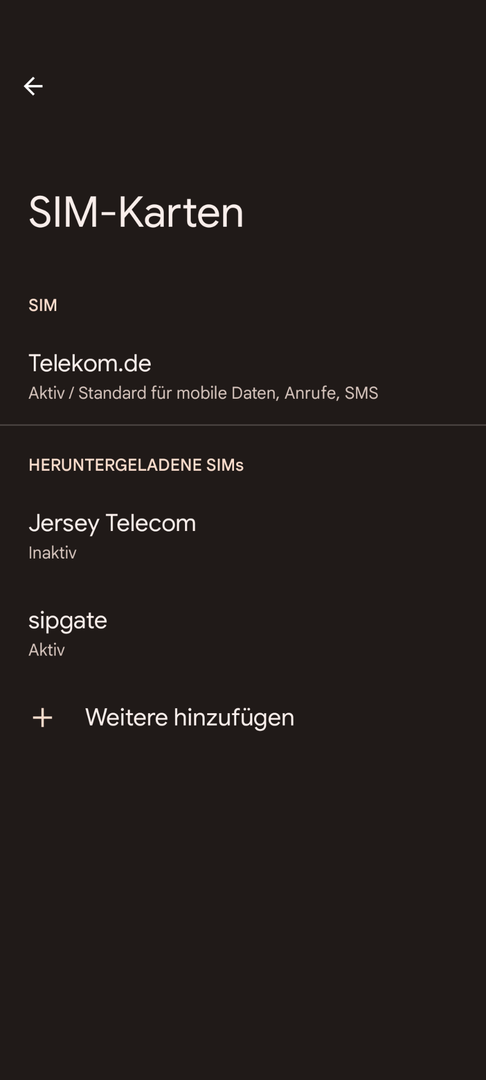Click the divider below the Telekom.de entry

(x=243, y=425)
